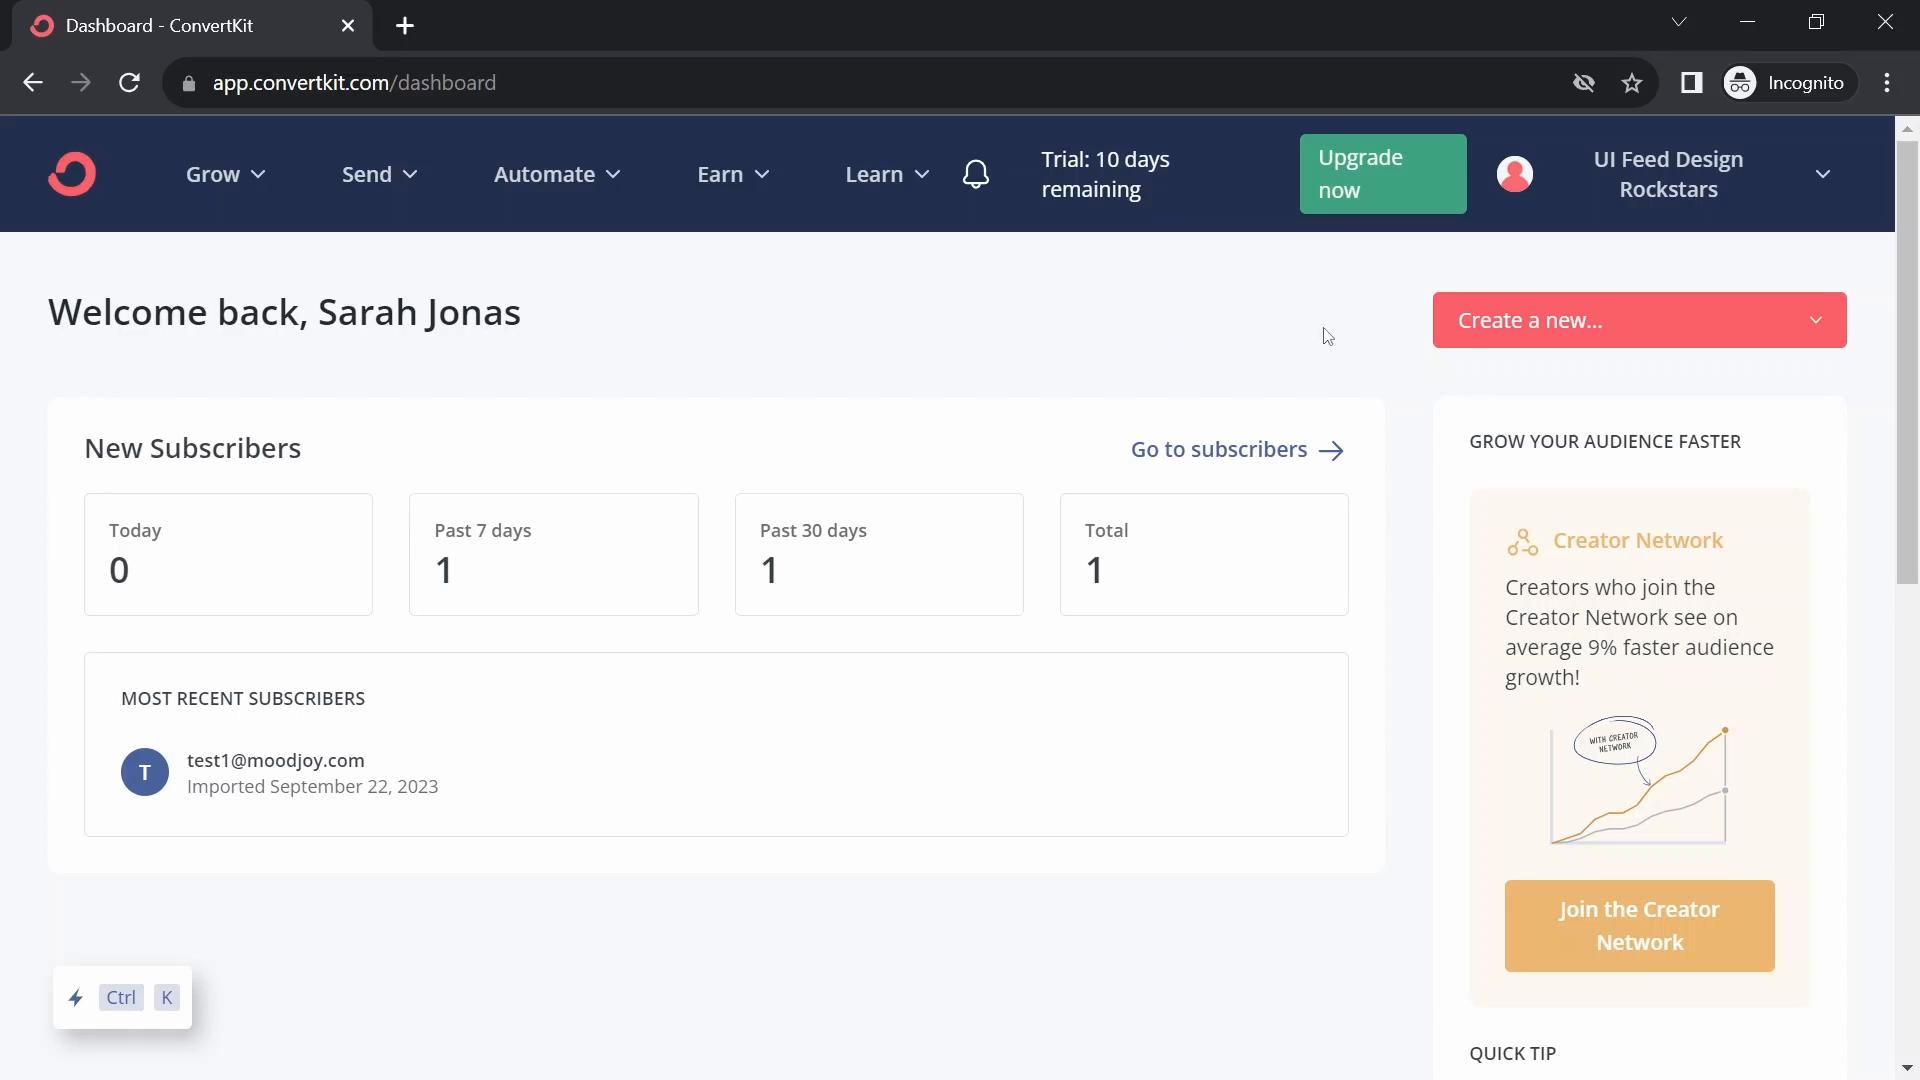The height and width of the screenshot is (1080, 1920).
Task: Select the Learn menu tab item
Action: [x=886, y=174]
